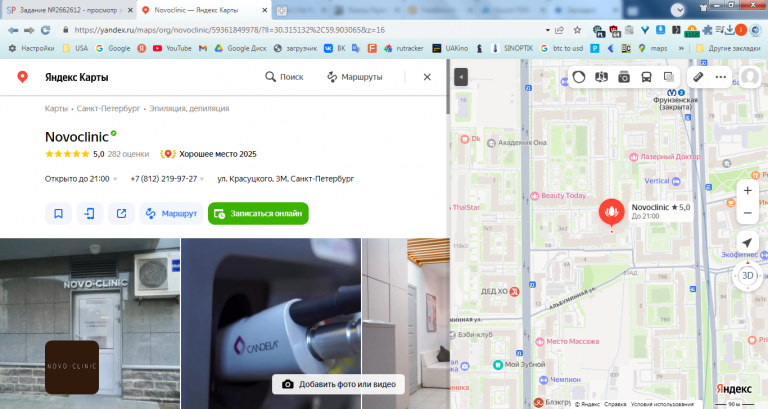Zoom out the map with minus button

747,213
